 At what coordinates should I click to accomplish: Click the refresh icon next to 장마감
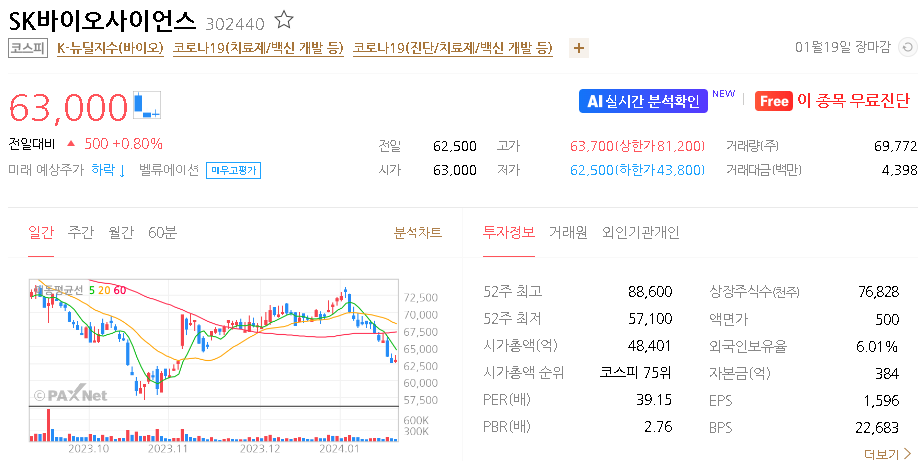coord(907,47)
